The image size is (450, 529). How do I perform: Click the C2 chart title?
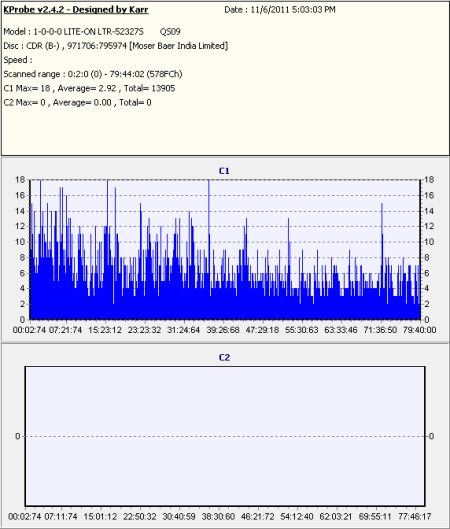click(x=224, y=358)
